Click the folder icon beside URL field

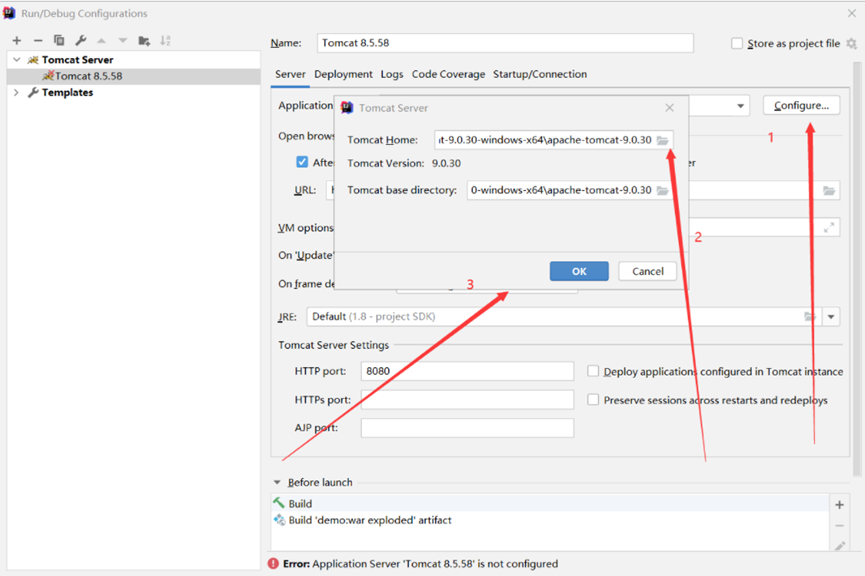point(829,191)
